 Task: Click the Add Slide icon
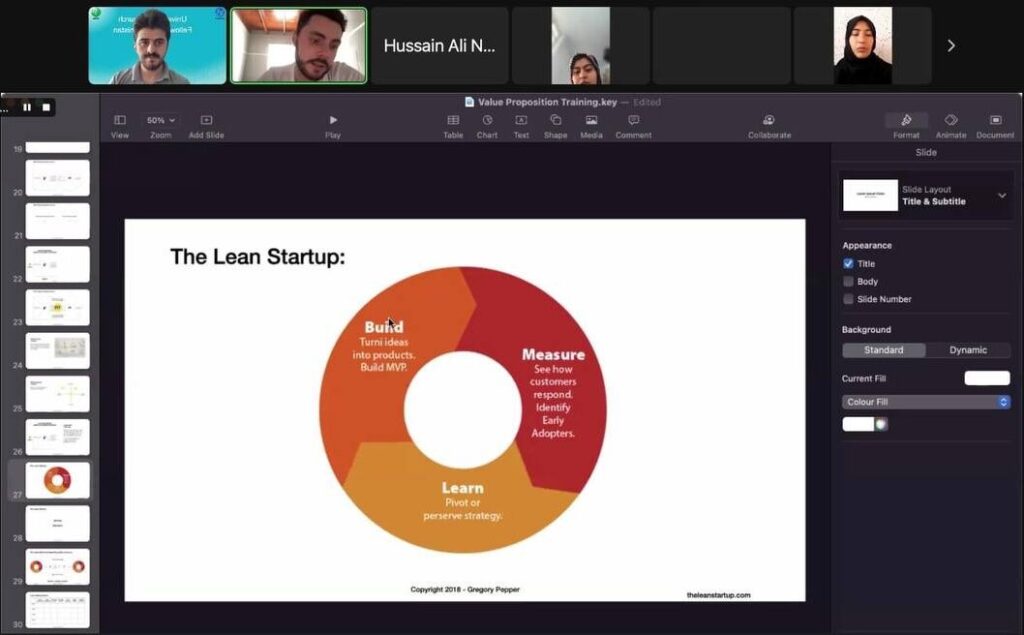coord(206,120)
